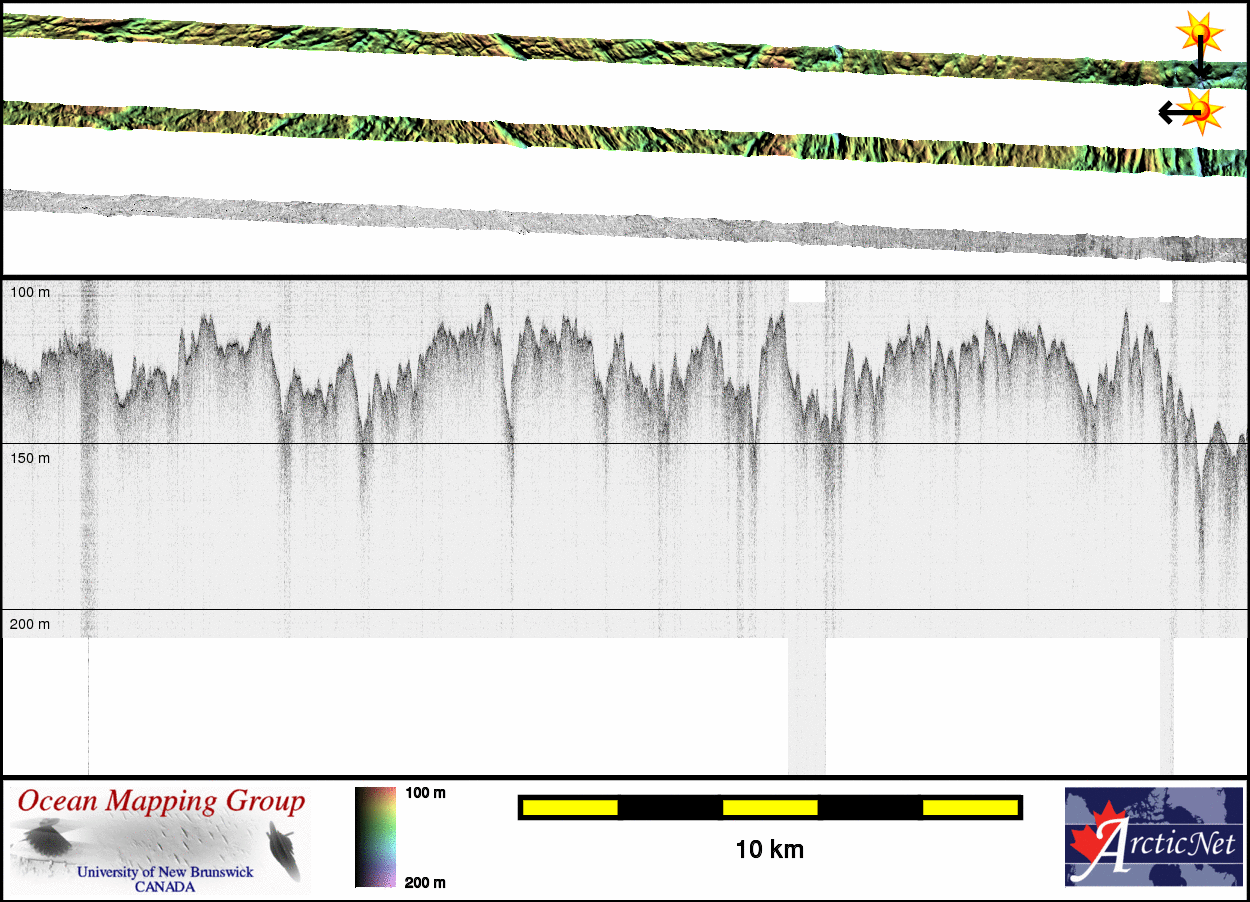1250x902 pixels.
Task: Click the 200 m label beside color legend
Action: tap(425, 882)
